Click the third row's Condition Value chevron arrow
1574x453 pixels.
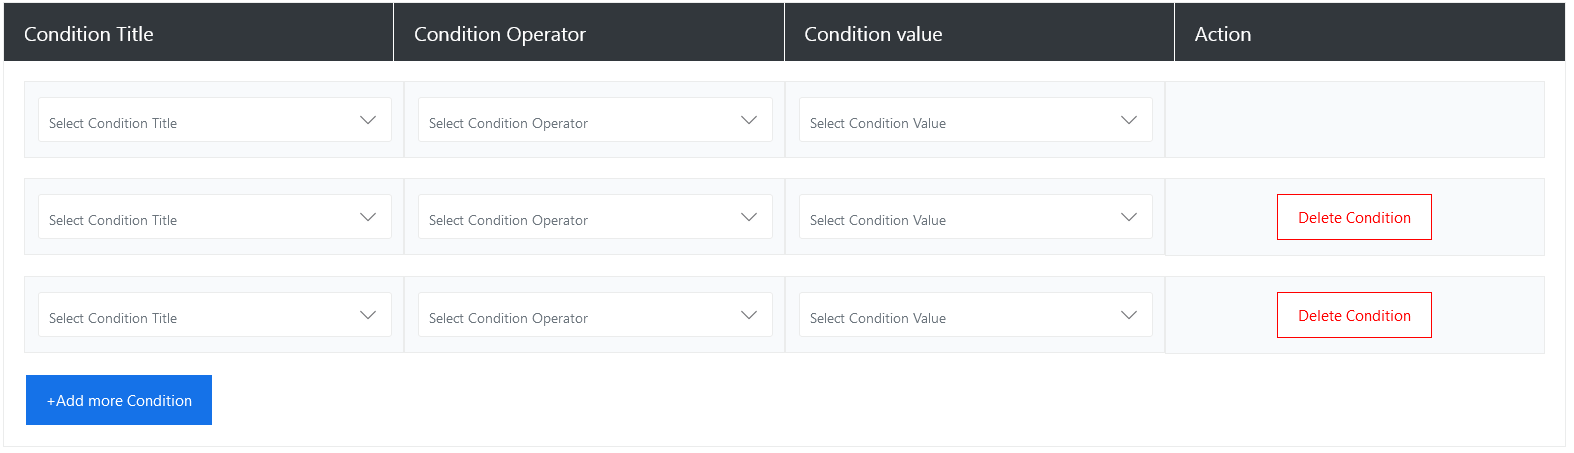coord(1129,315)
